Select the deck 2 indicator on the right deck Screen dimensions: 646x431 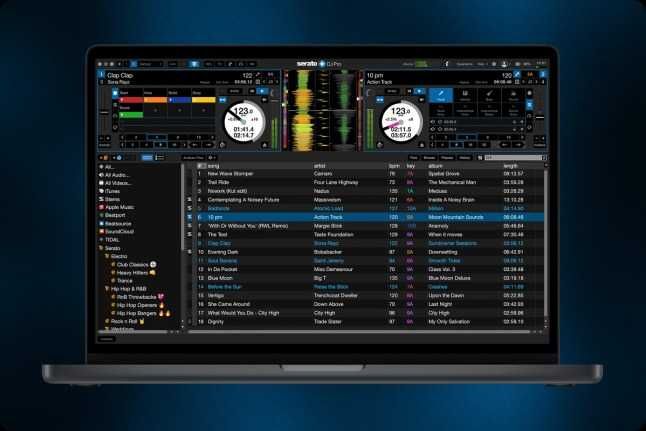[543, 74]
